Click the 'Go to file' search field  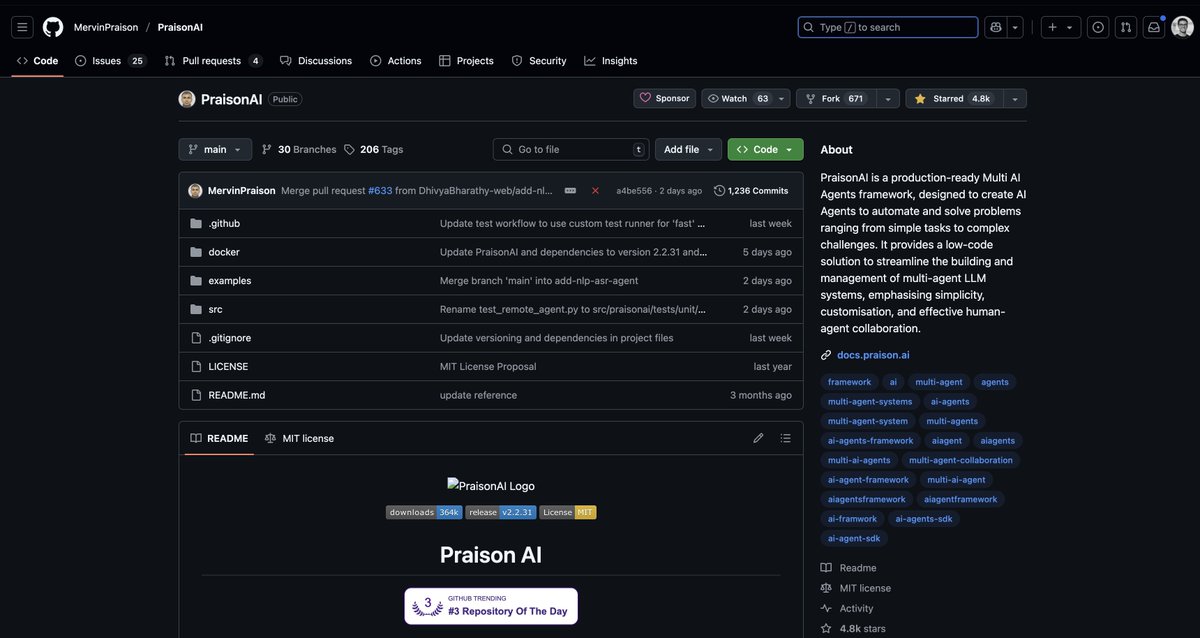point(571,149)
